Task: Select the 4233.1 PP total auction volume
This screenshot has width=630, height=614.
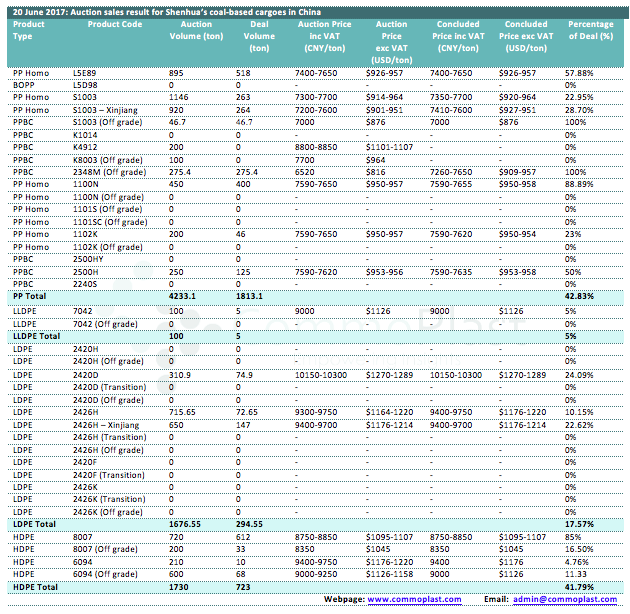Action: pos(183,296)
